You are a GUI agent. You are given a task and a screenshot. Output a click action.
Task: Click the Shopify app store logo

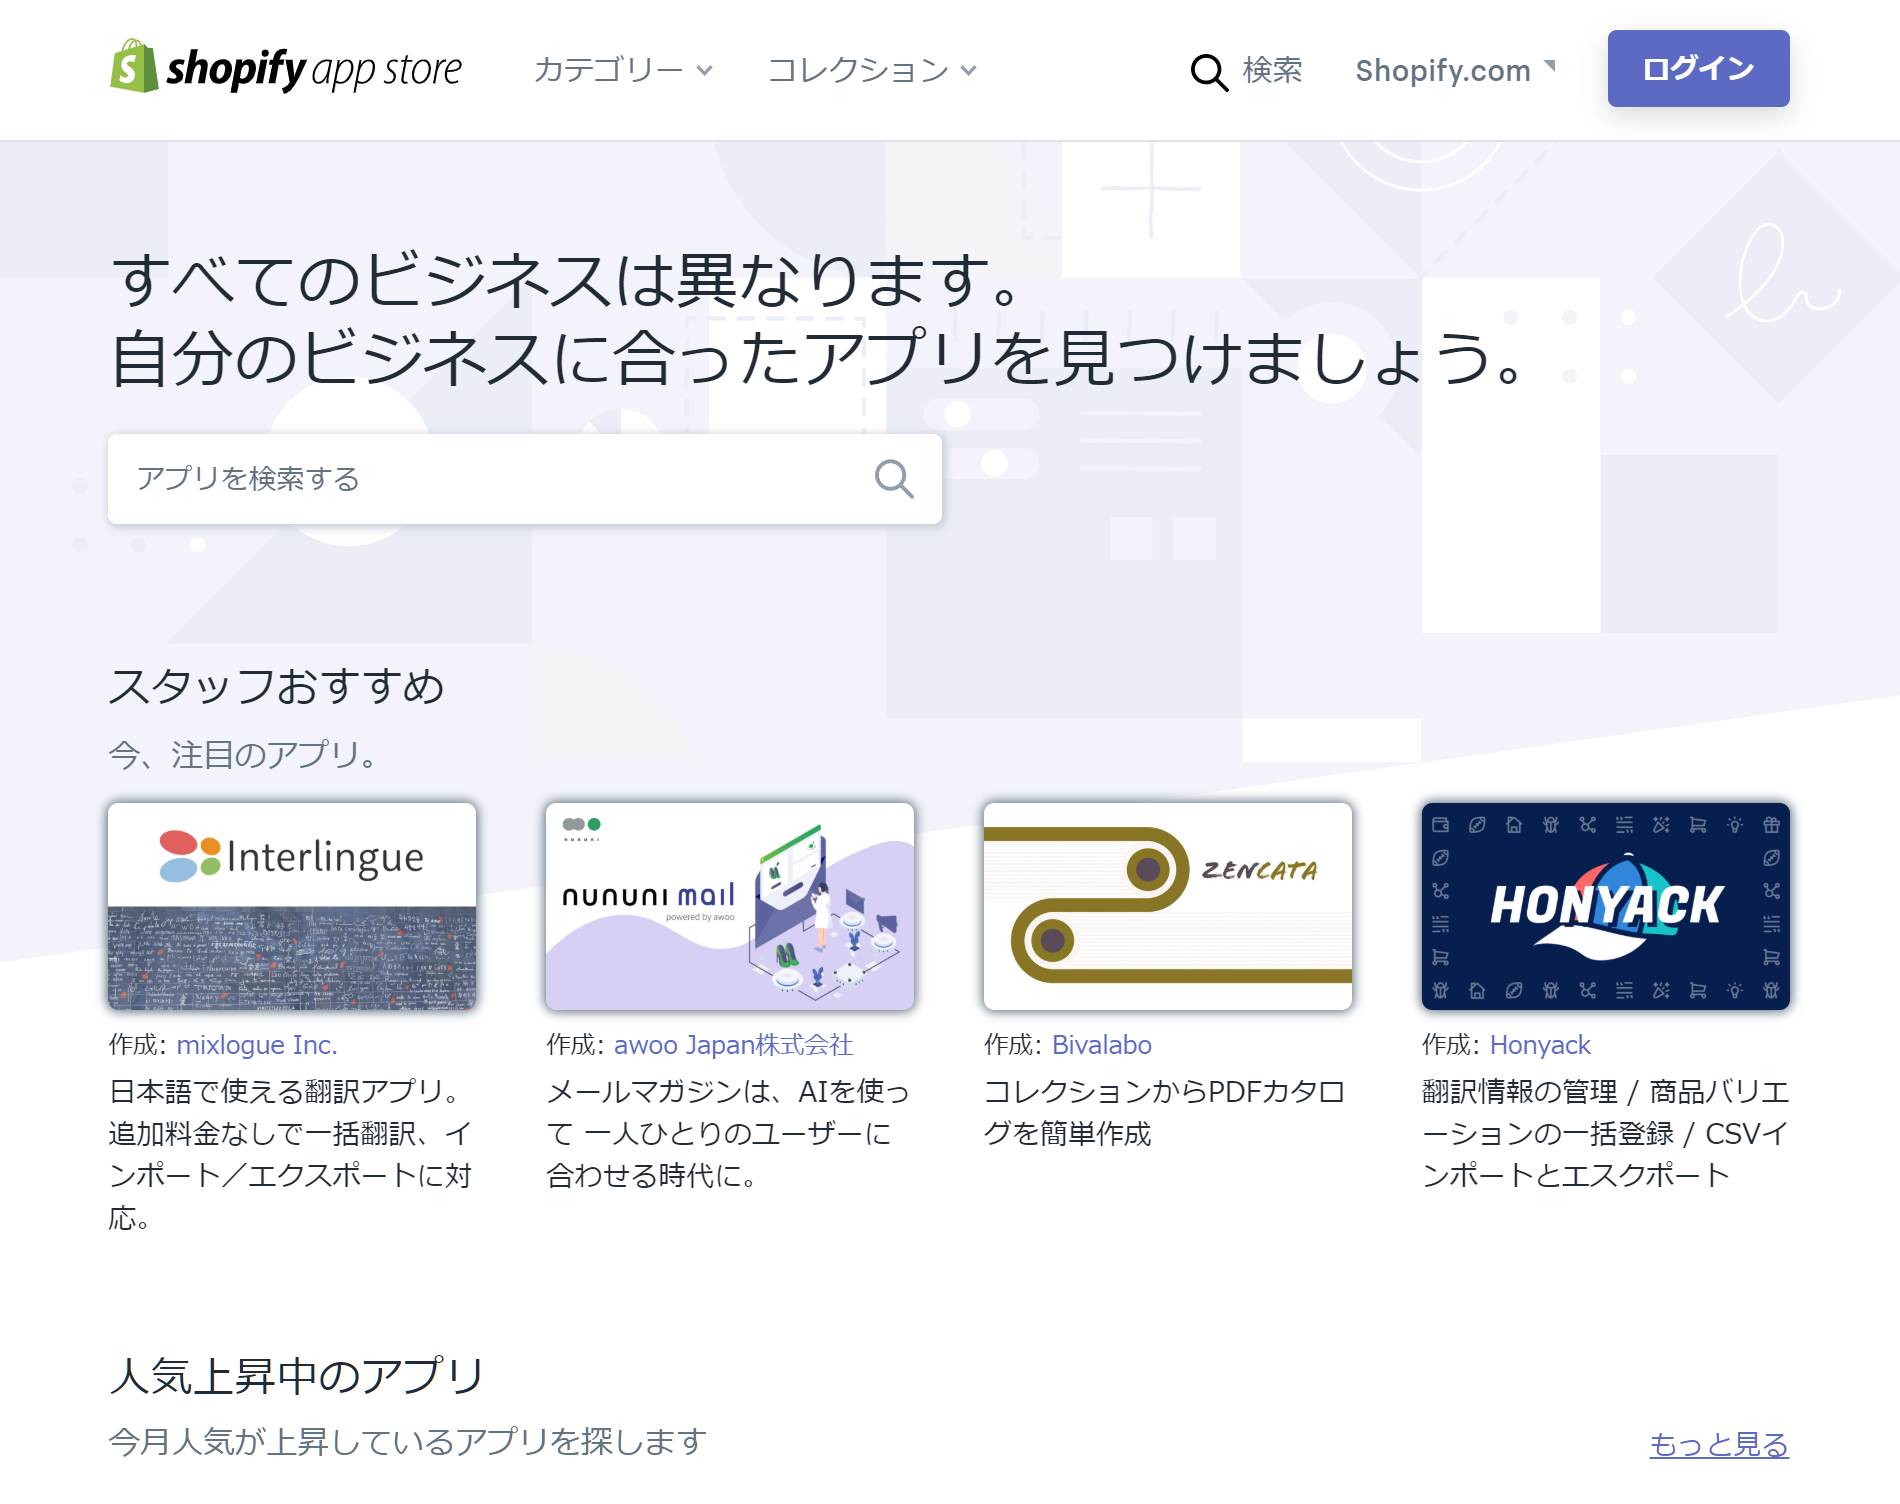click(286, 68)
